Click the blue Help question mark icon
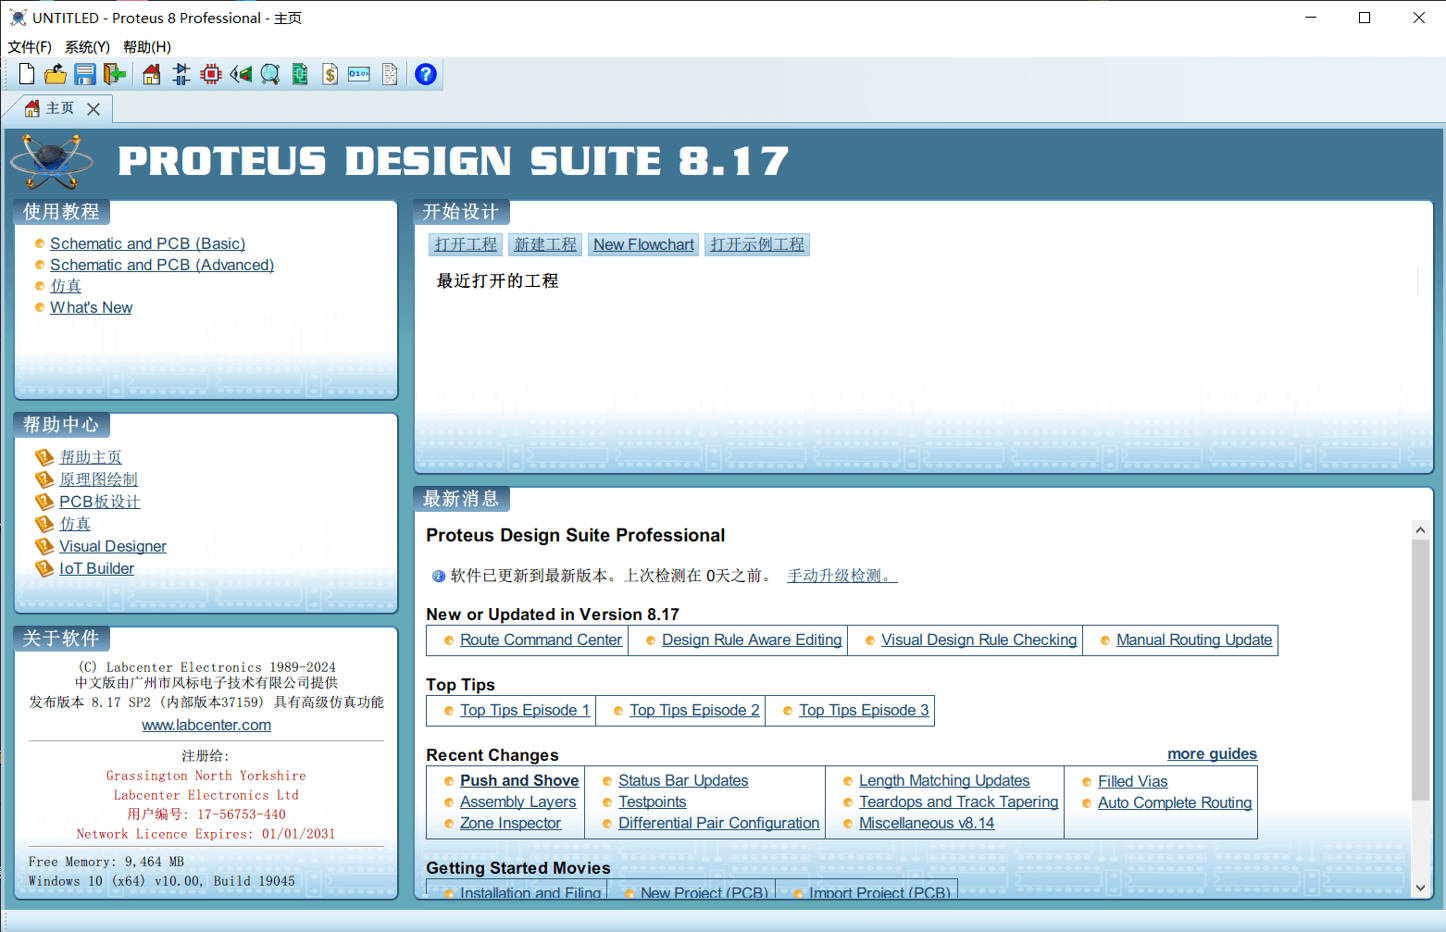1446x932 pixels. tap(426, 74)
